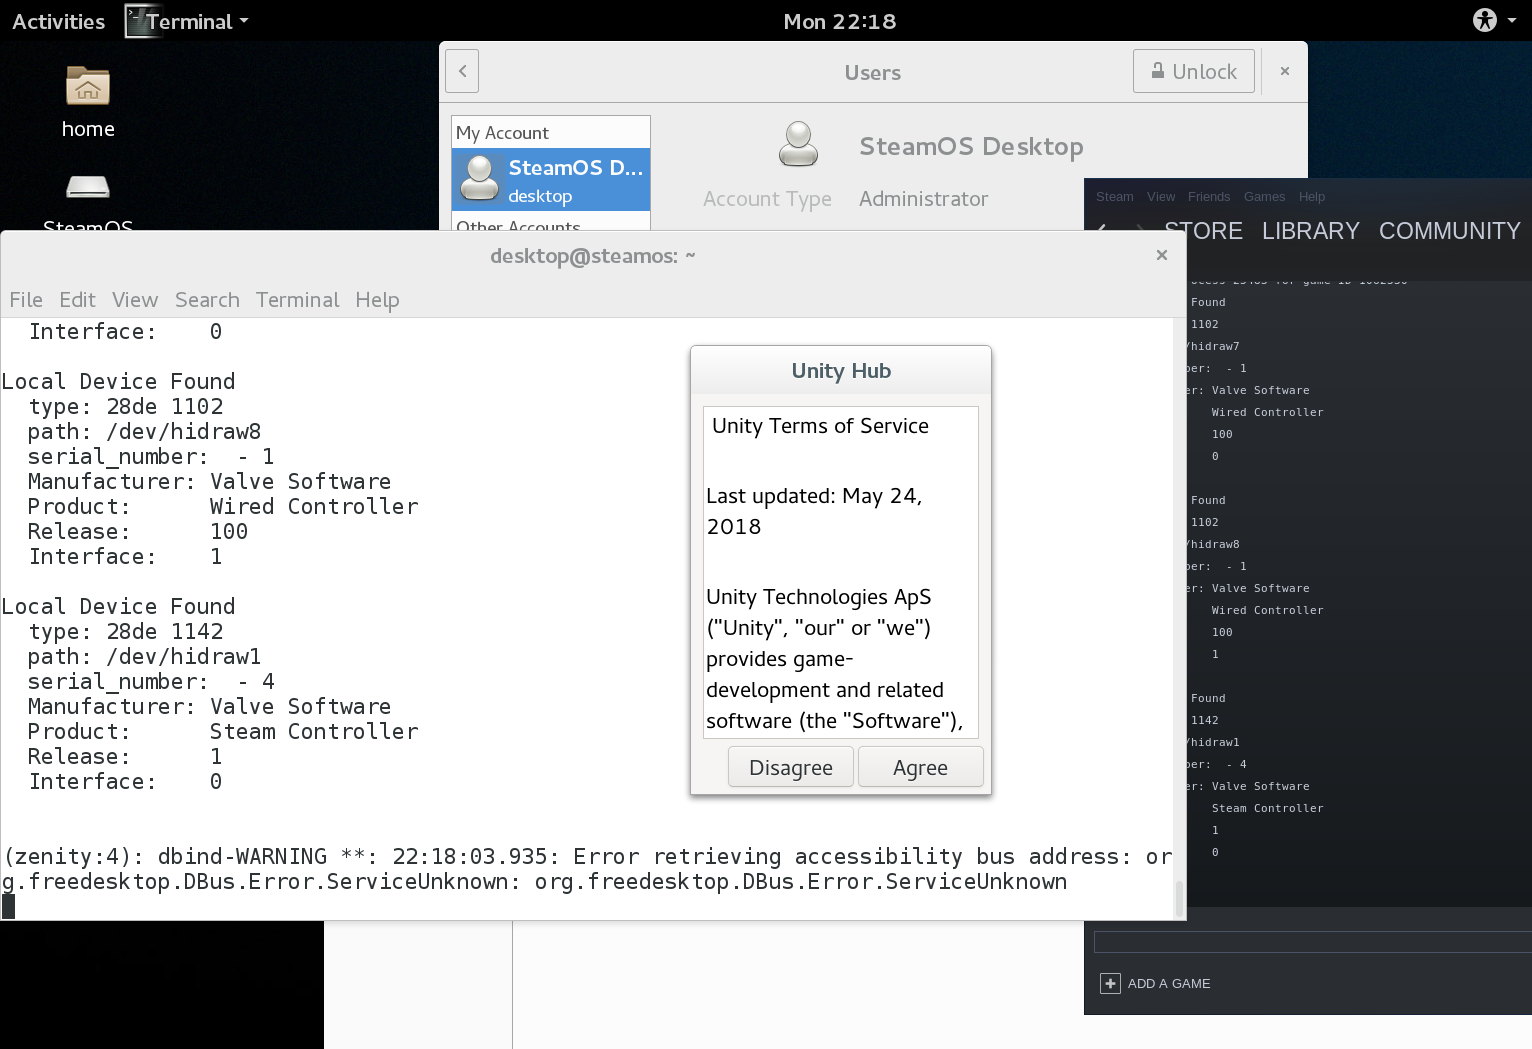
Task: Close the desktop@steamos terminal window
Action: 1162,255
